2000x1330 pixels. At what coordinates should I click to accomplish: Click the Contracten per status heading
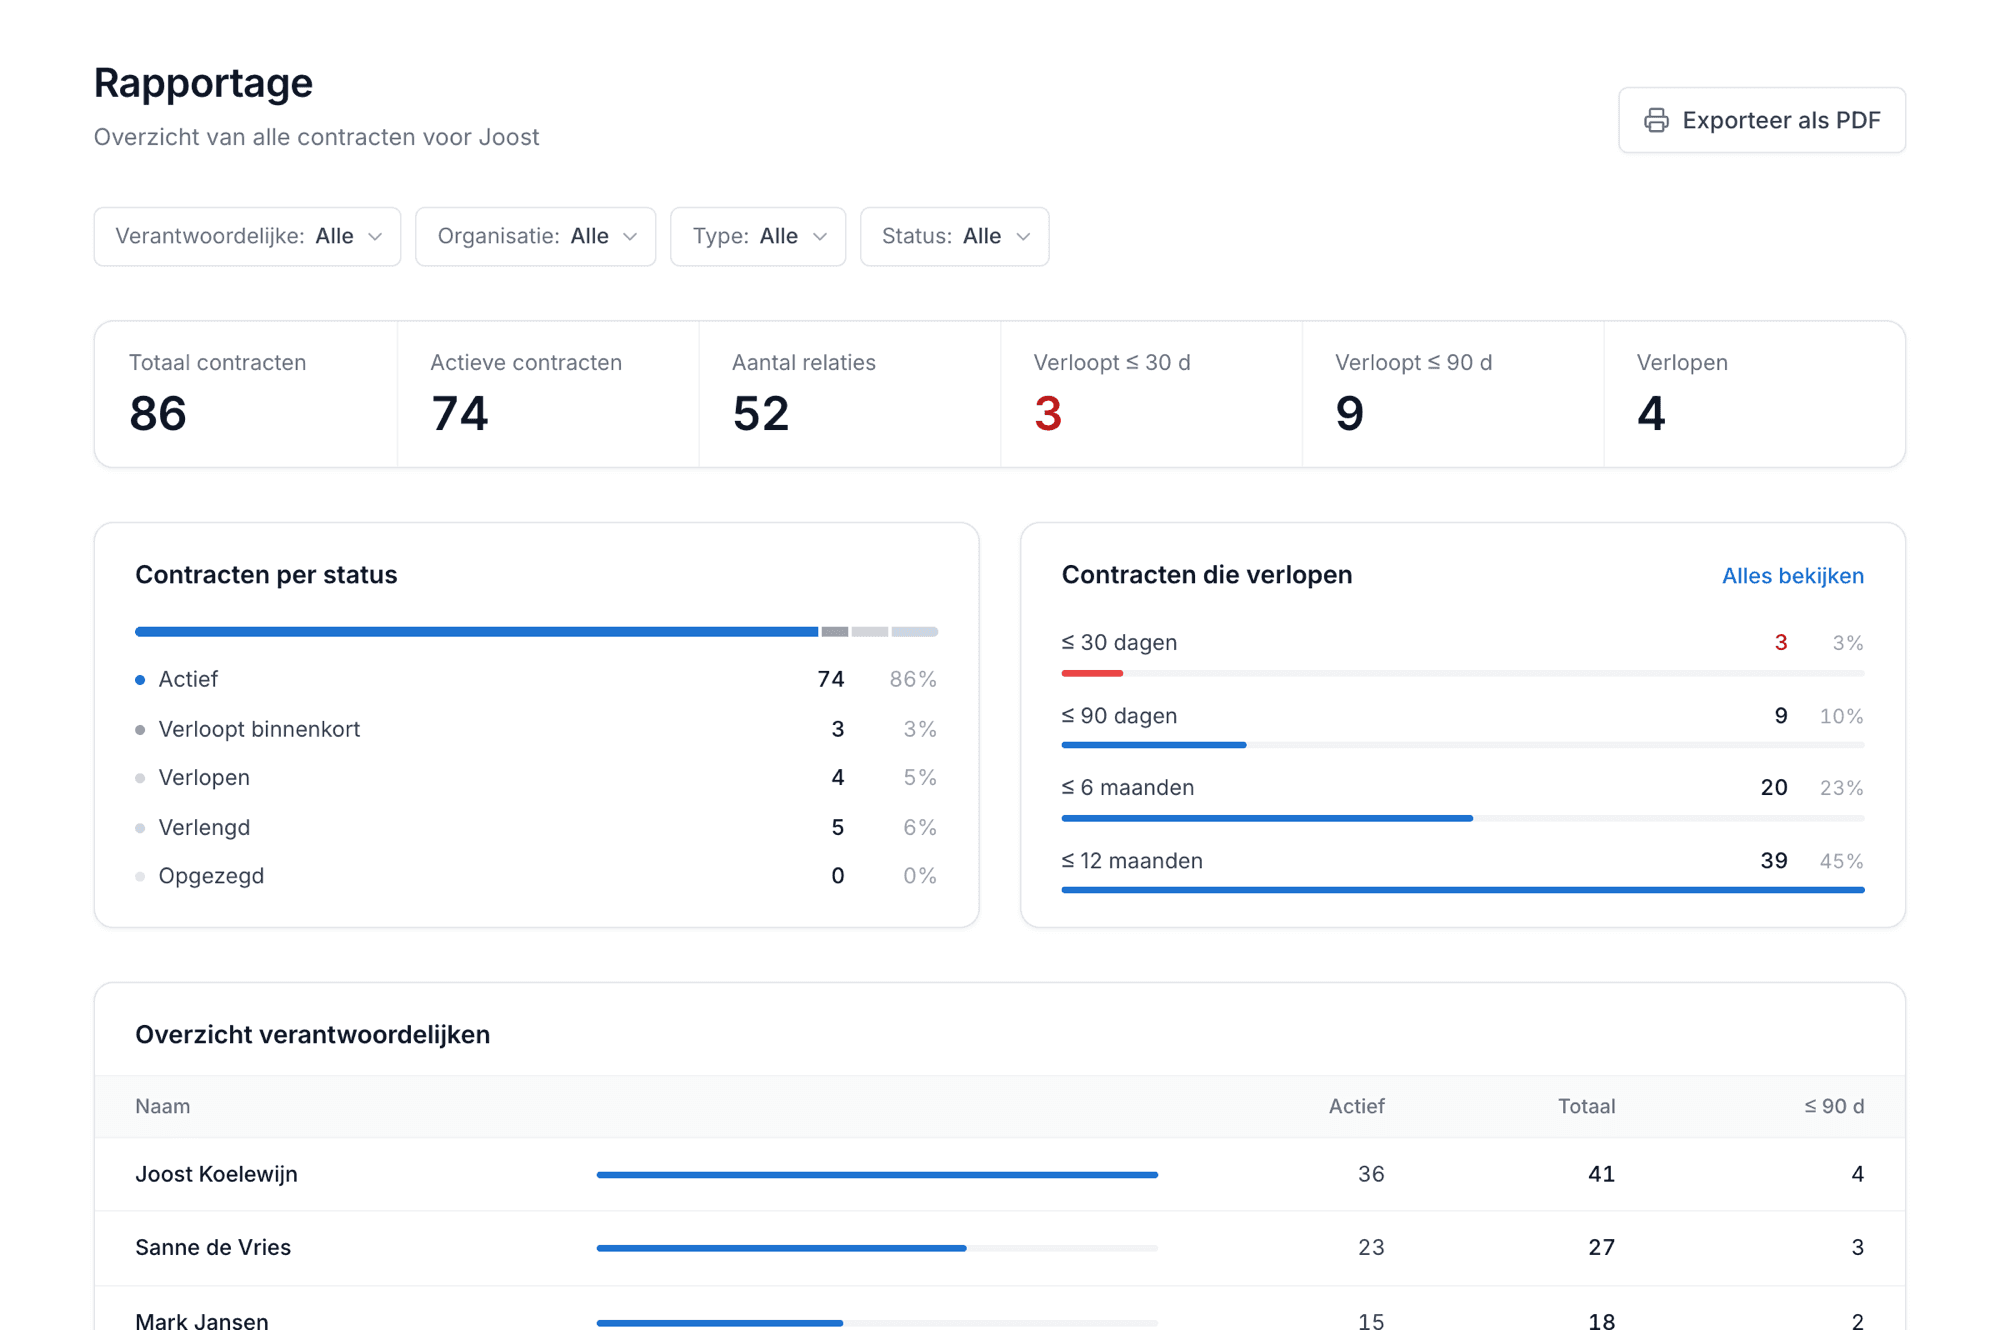(x=266, y=575)
